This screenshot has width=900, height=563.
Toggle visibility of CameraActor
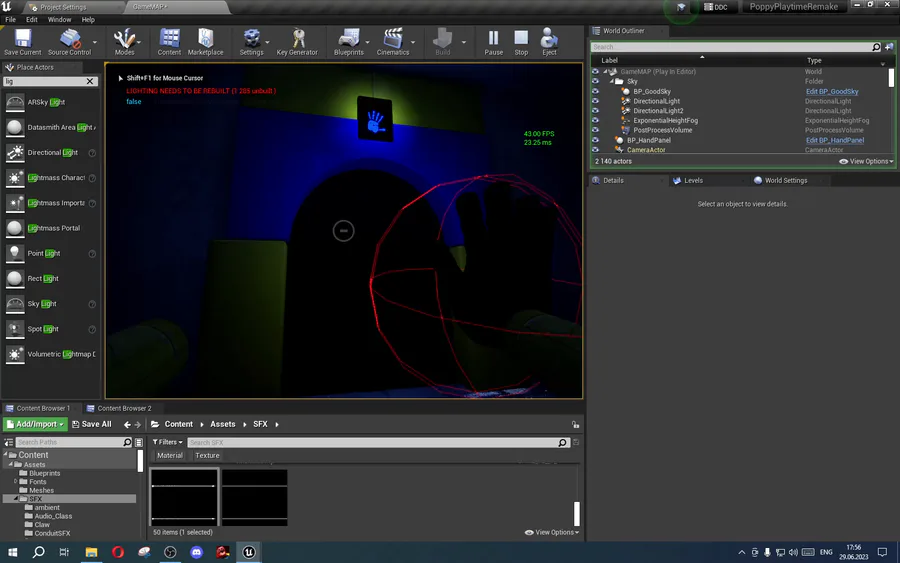[x=595, y=150]
